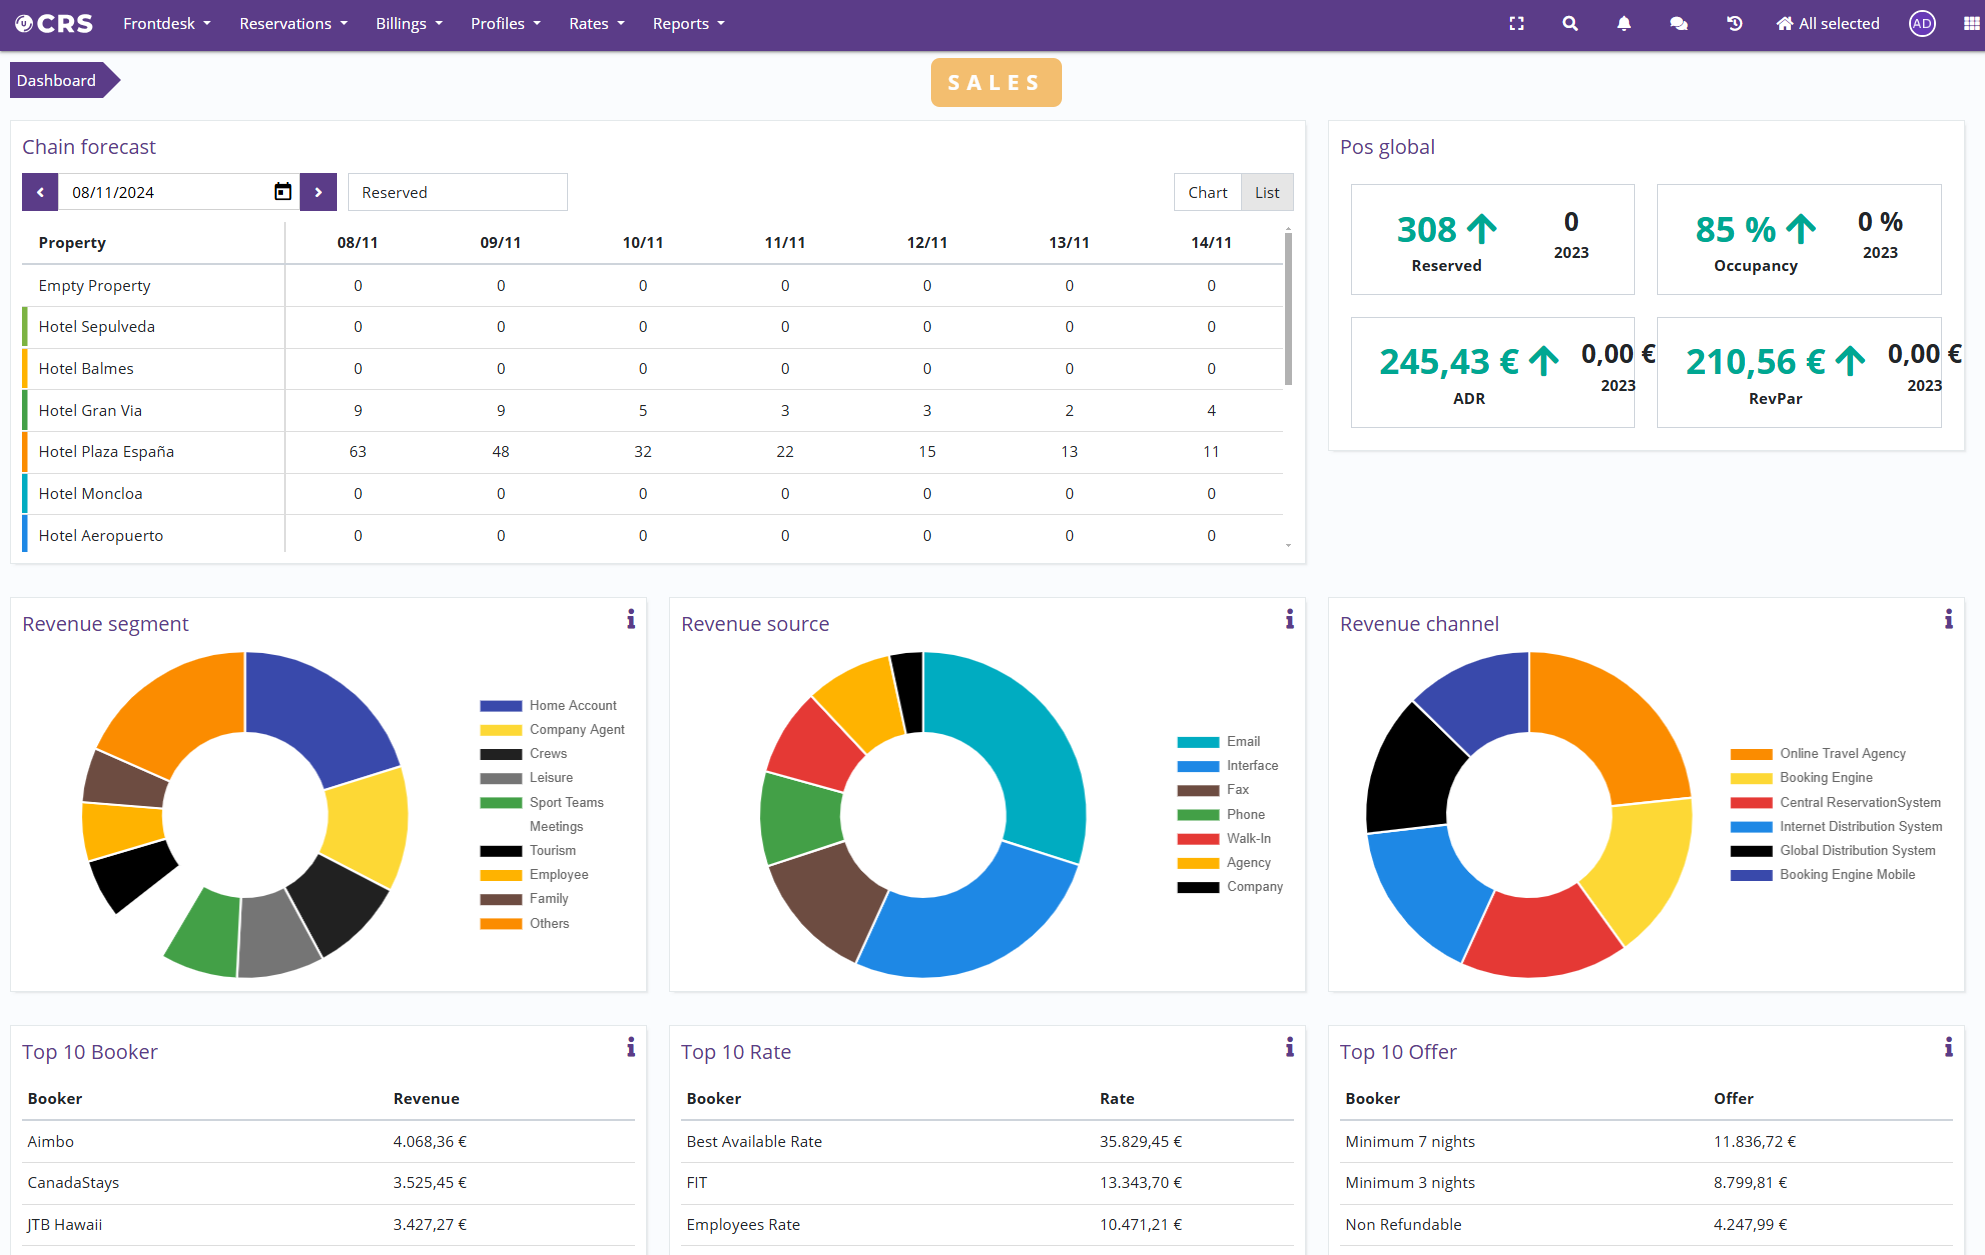
Task: Click the Online Travel Agency color swatch
Action: point(1751,754)
